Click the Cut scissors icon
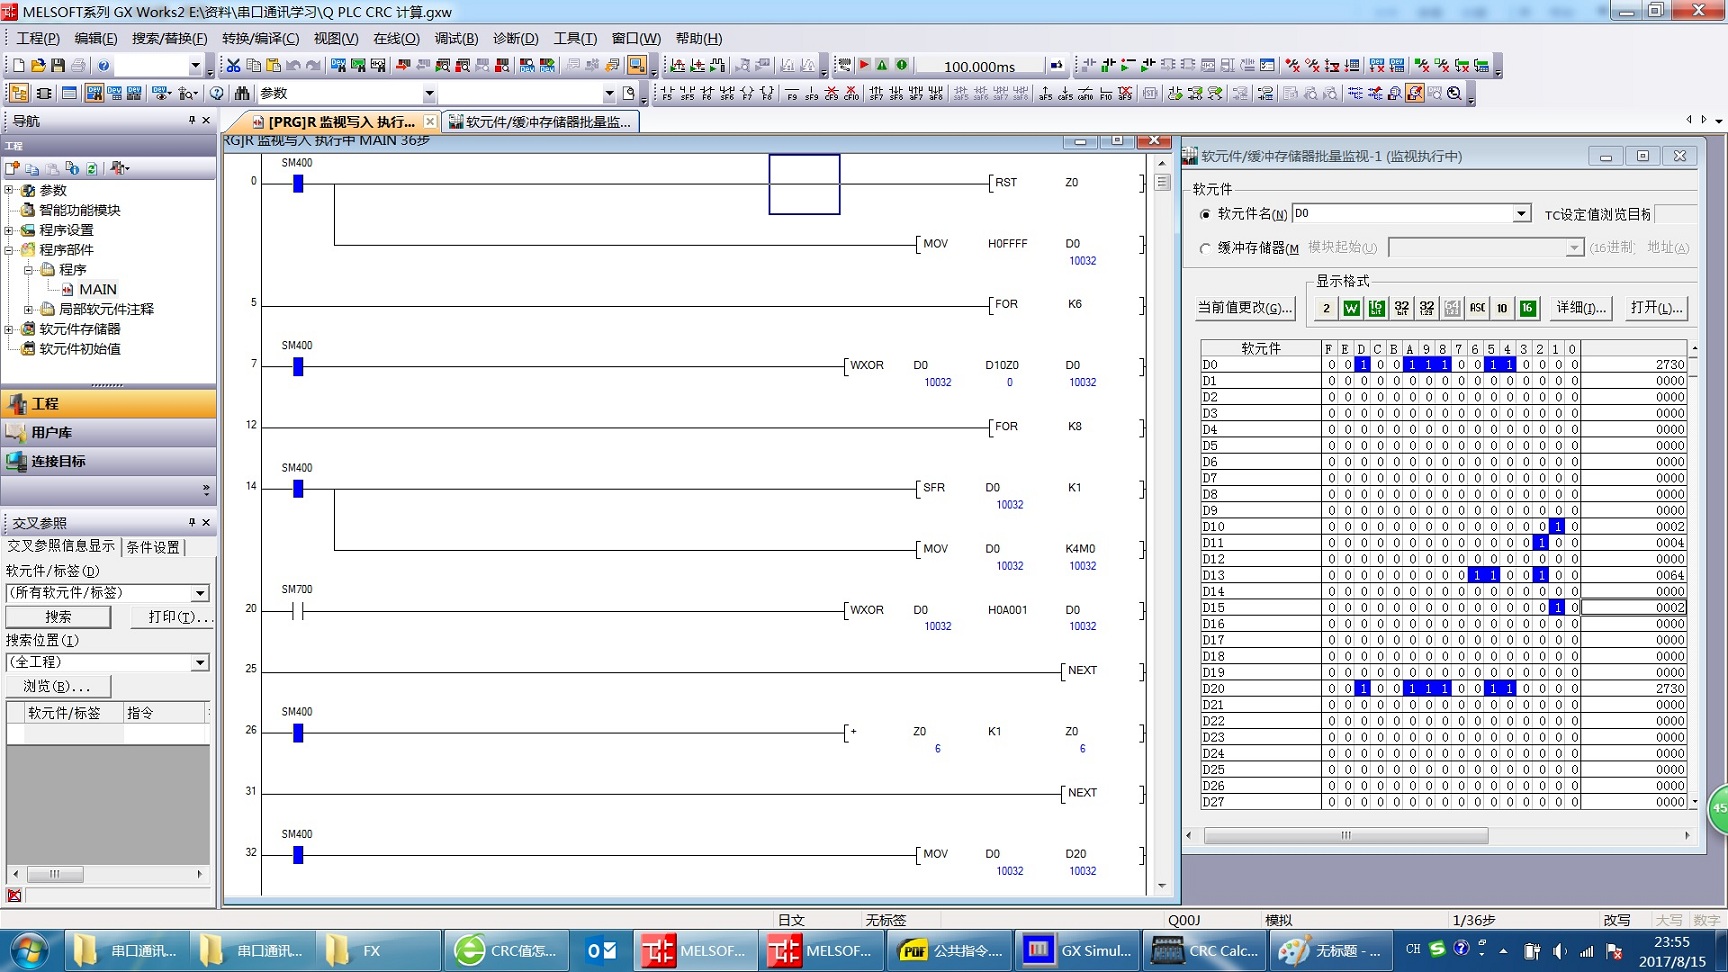 click(x=233, y=66)
